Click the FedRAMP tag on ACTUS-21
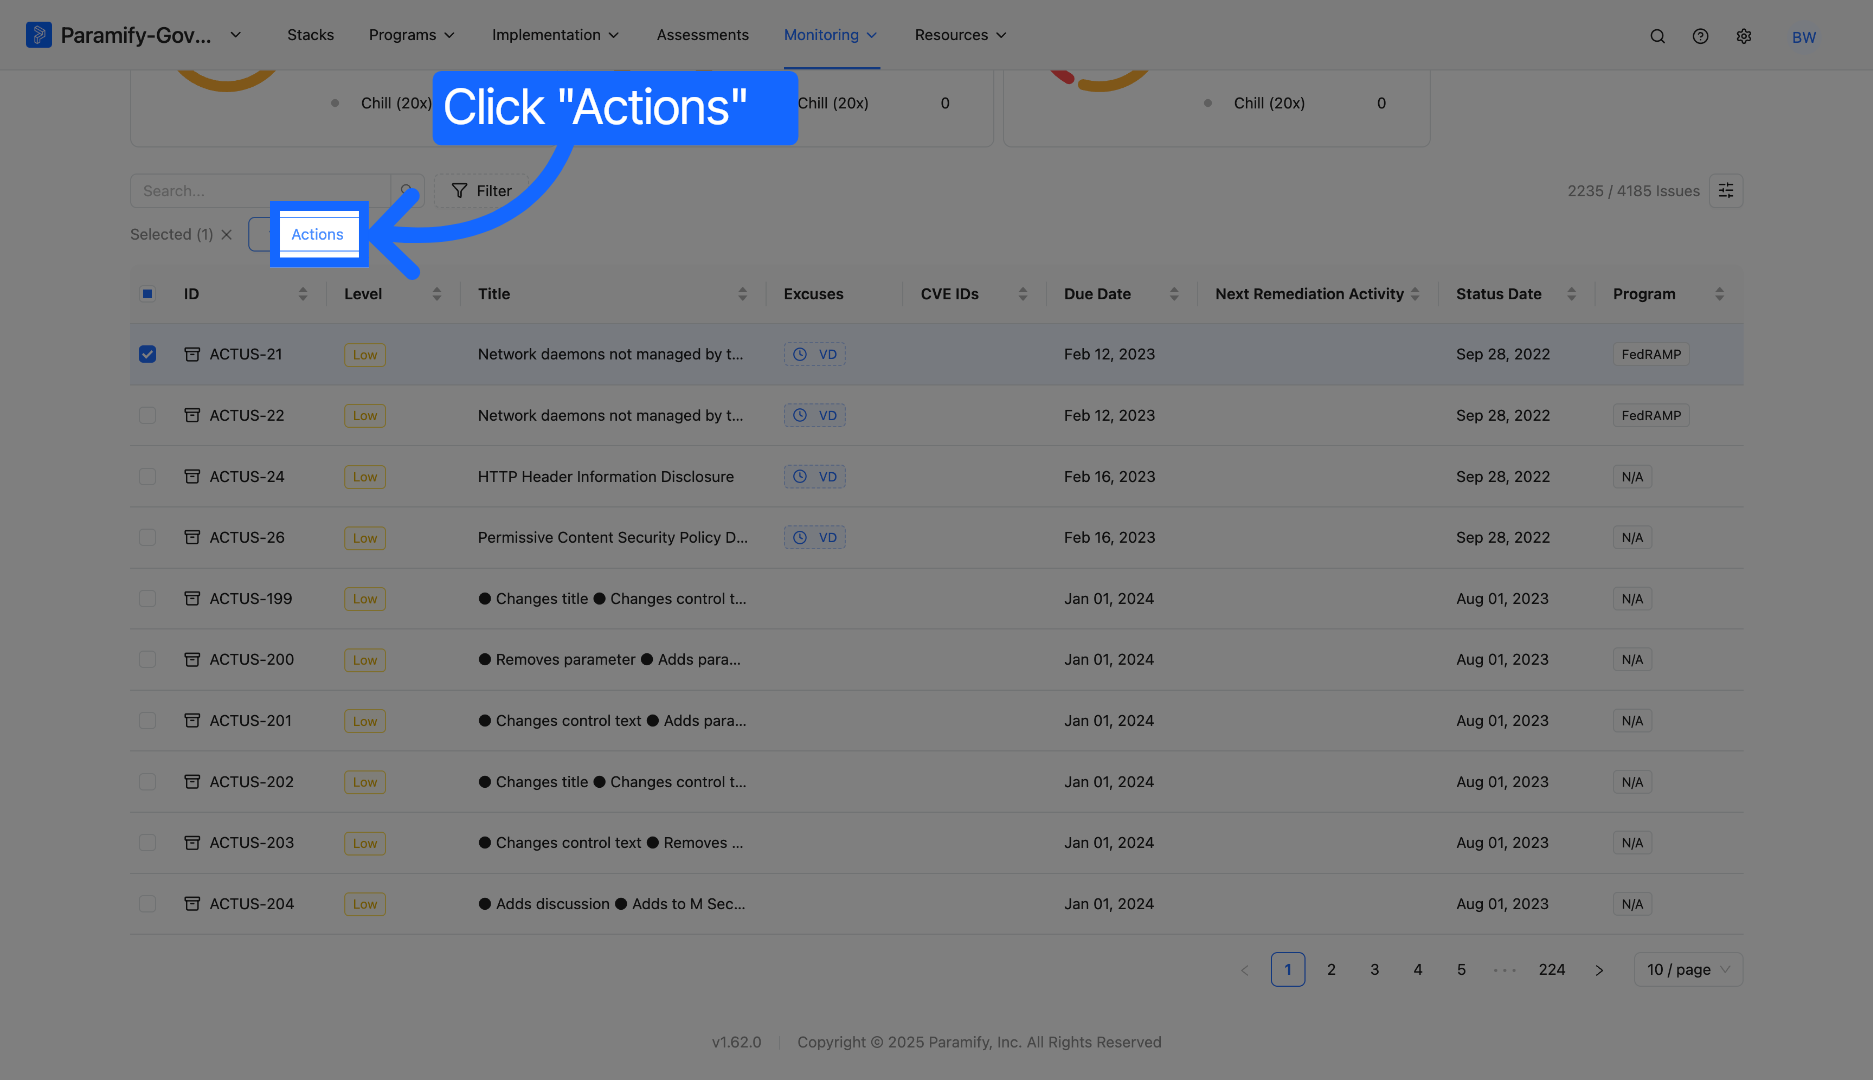This screenshot has width=1873, height=1080. pyautogui.click(x=1651, y=354)
